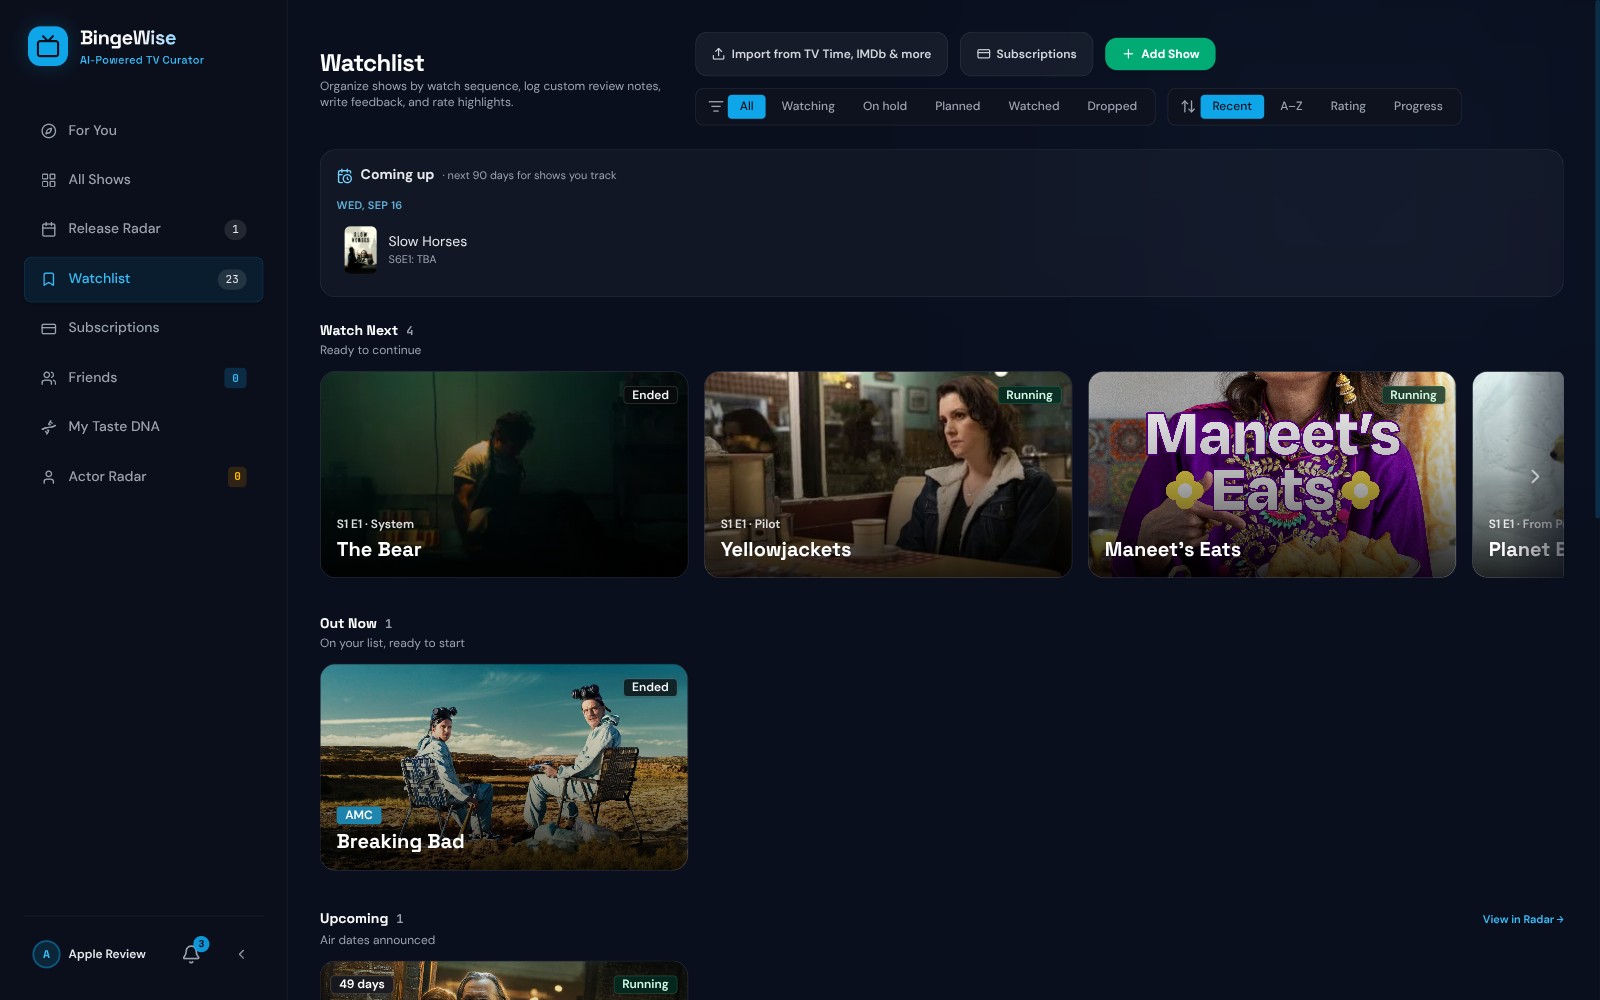This screenshot has height=1000, width=1600.
Task: Click the Slow Horses title text
Action: (427, 242)
